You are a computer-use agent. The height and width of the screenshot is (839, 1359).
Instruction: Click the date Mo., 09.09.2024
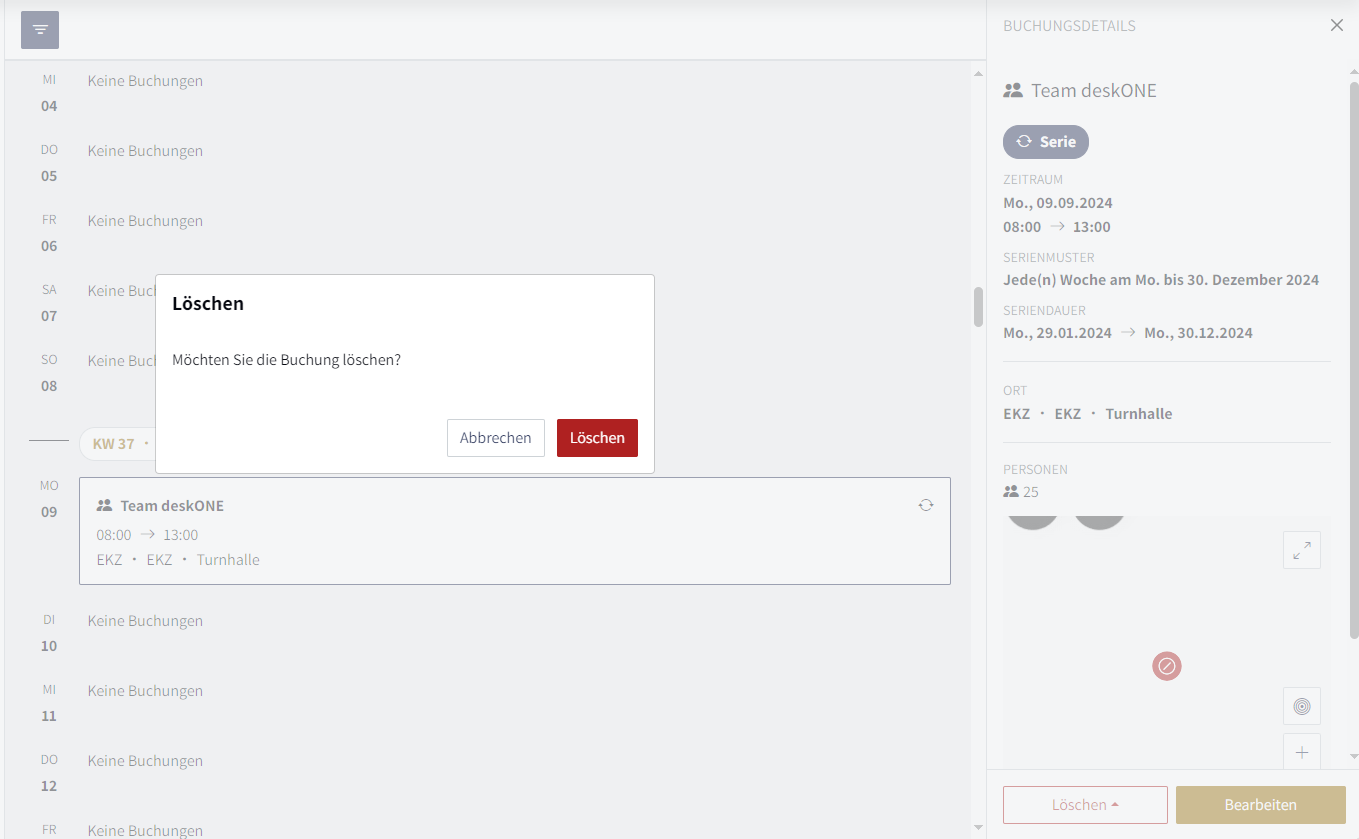(x=1058, y=203)
